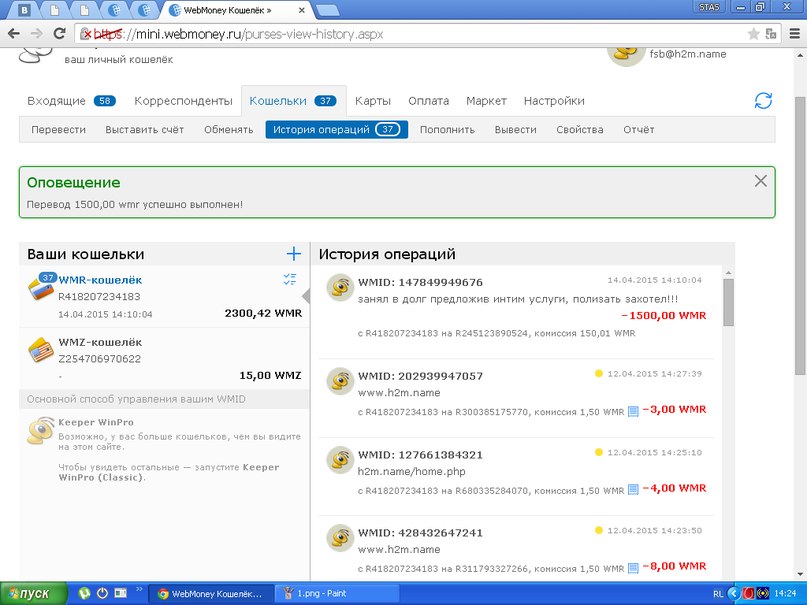Click the yellow status dot at 14:27:39
The height and width of the screenshot is (605, 807).
tap(599, 373)
